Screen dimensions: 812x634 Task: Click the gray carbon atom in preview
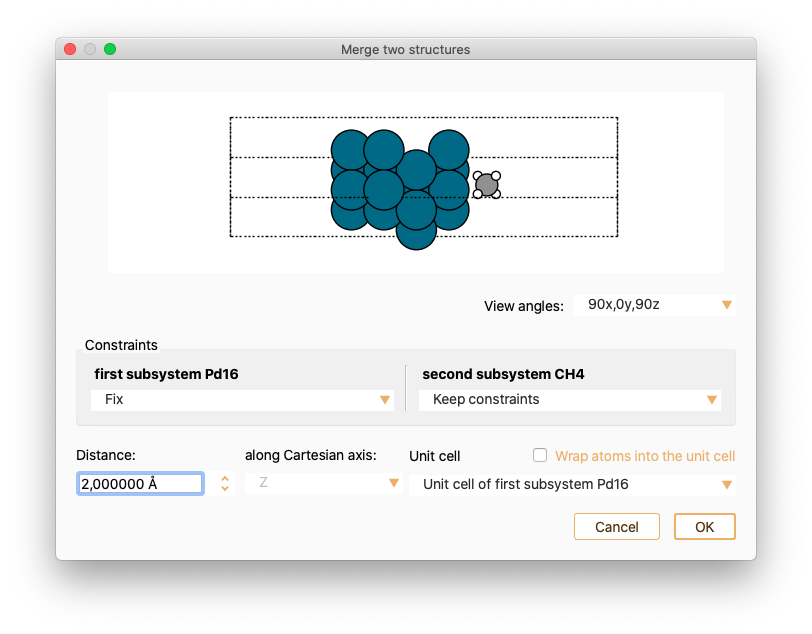(486, 185)
